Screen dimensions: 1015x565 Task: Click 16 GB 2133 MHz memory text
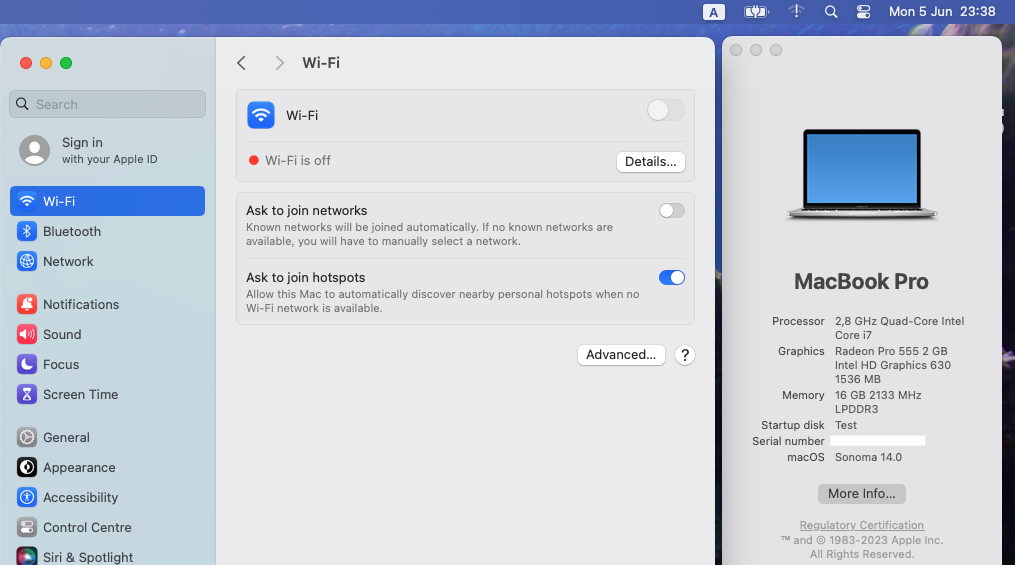click(878, 395)
